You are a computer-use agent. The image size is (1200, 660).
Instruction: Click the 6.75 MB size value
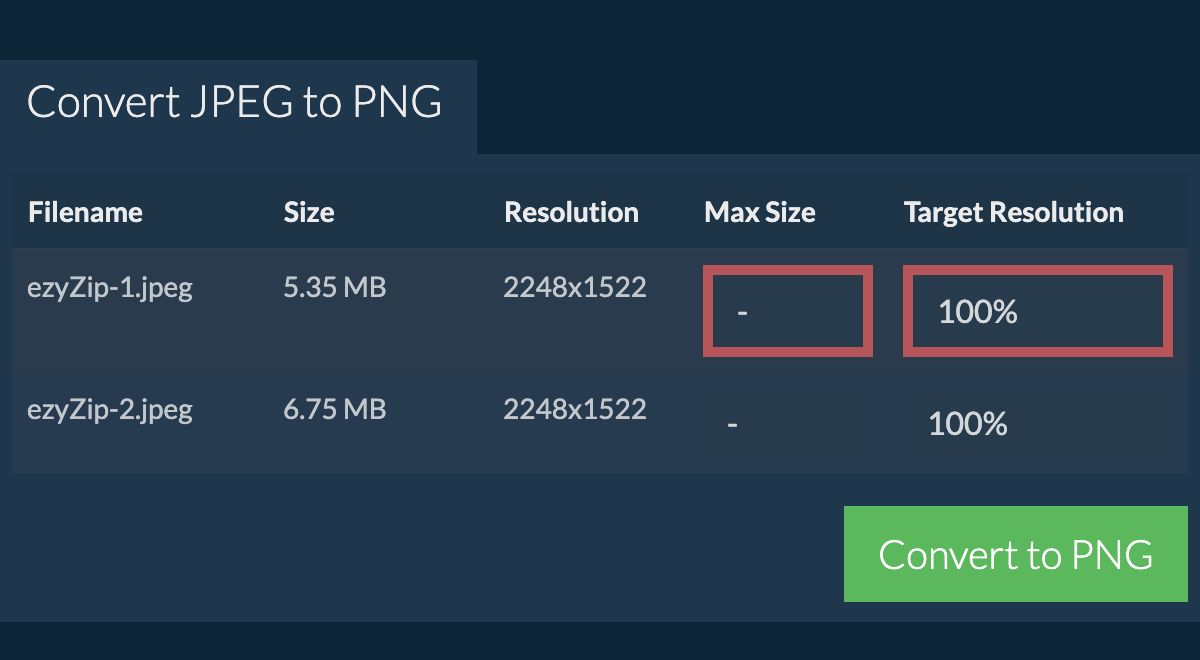335,409
